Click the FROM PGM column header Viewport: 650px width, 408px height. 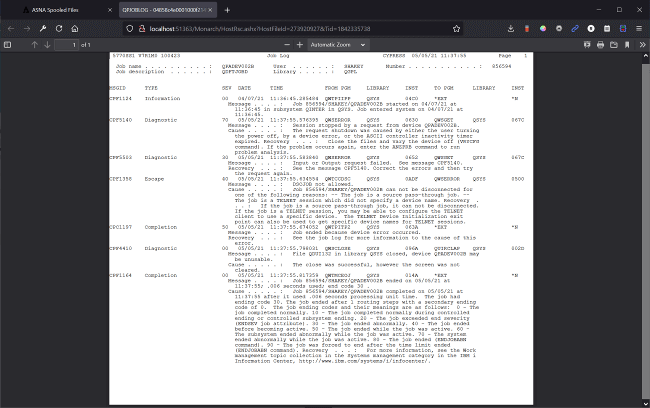point(337,88)
